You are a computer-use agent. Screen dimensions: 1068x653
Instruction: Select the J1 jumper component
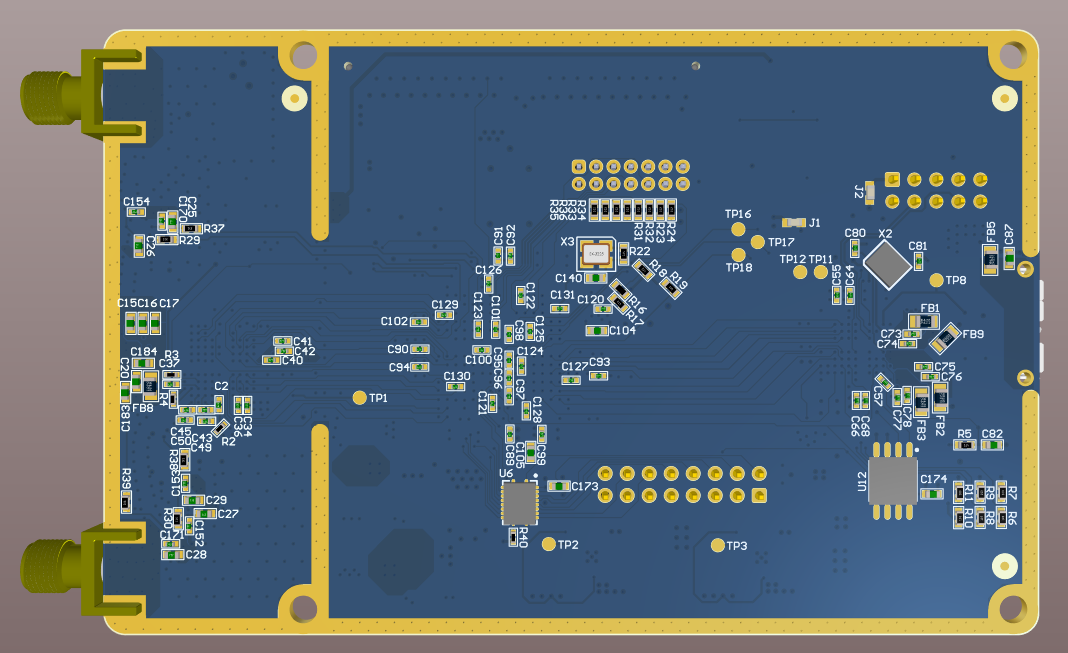795,222
